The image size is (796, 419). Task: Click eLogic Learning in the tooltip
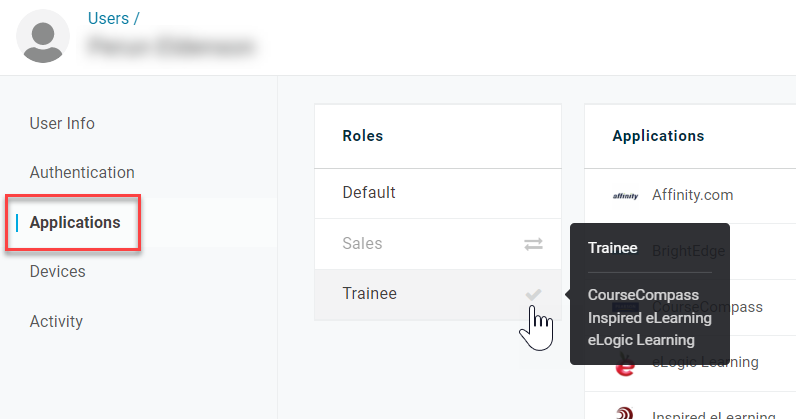641,340
